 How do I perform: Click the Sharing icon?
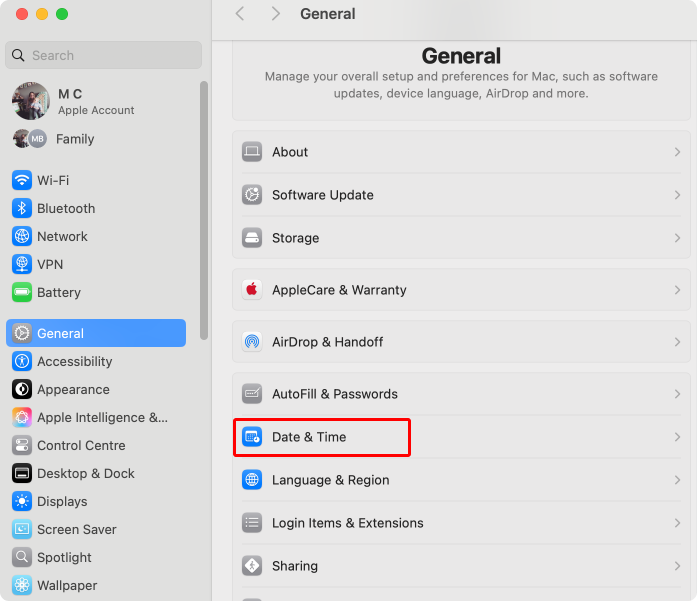252,566
